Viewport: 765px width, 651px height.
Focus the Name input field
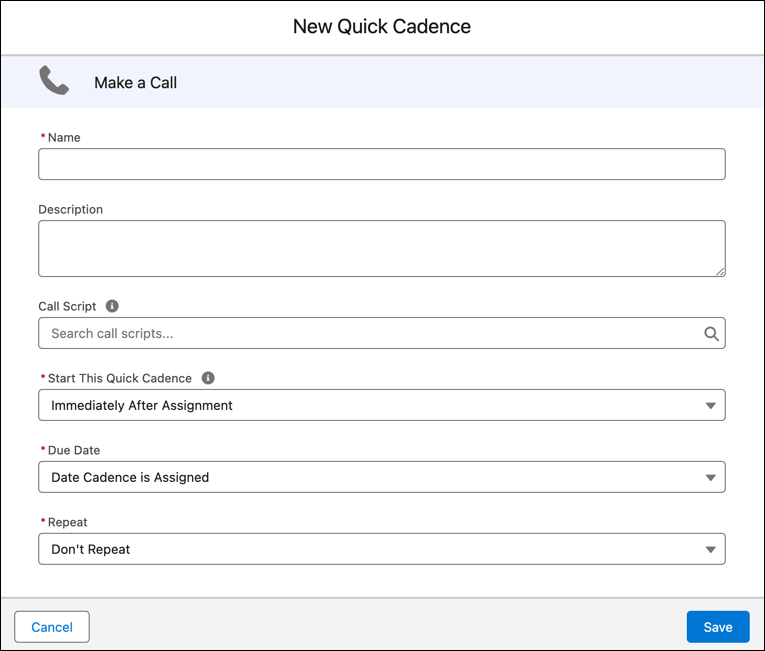click(x=382, y=164)
